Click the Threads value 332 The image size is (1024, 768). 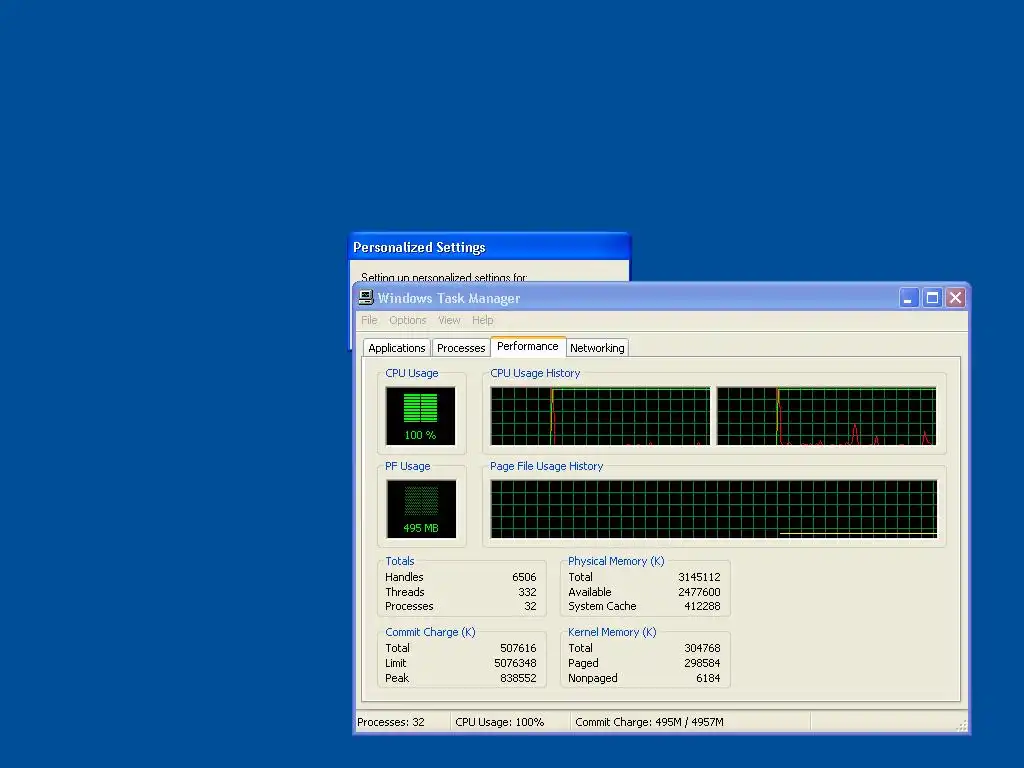pos(527,592)
